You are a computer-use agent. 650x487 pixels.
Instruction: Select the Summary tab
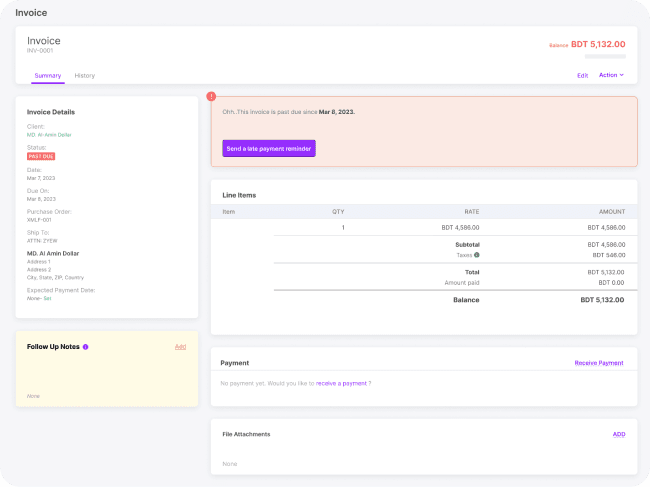click(x=48, y=76)
